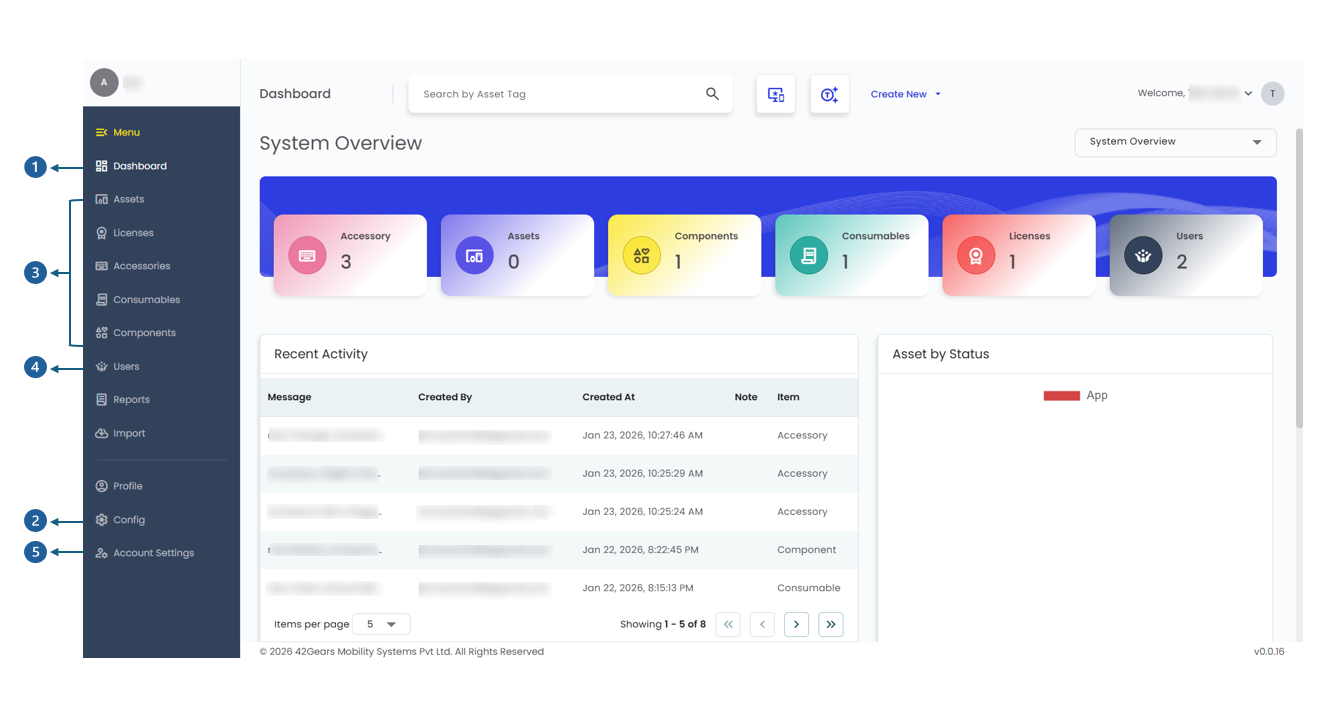The image size is (1323, 715).
Task: Open the Welcome user menu chevron
Action: coord(1248,94)
